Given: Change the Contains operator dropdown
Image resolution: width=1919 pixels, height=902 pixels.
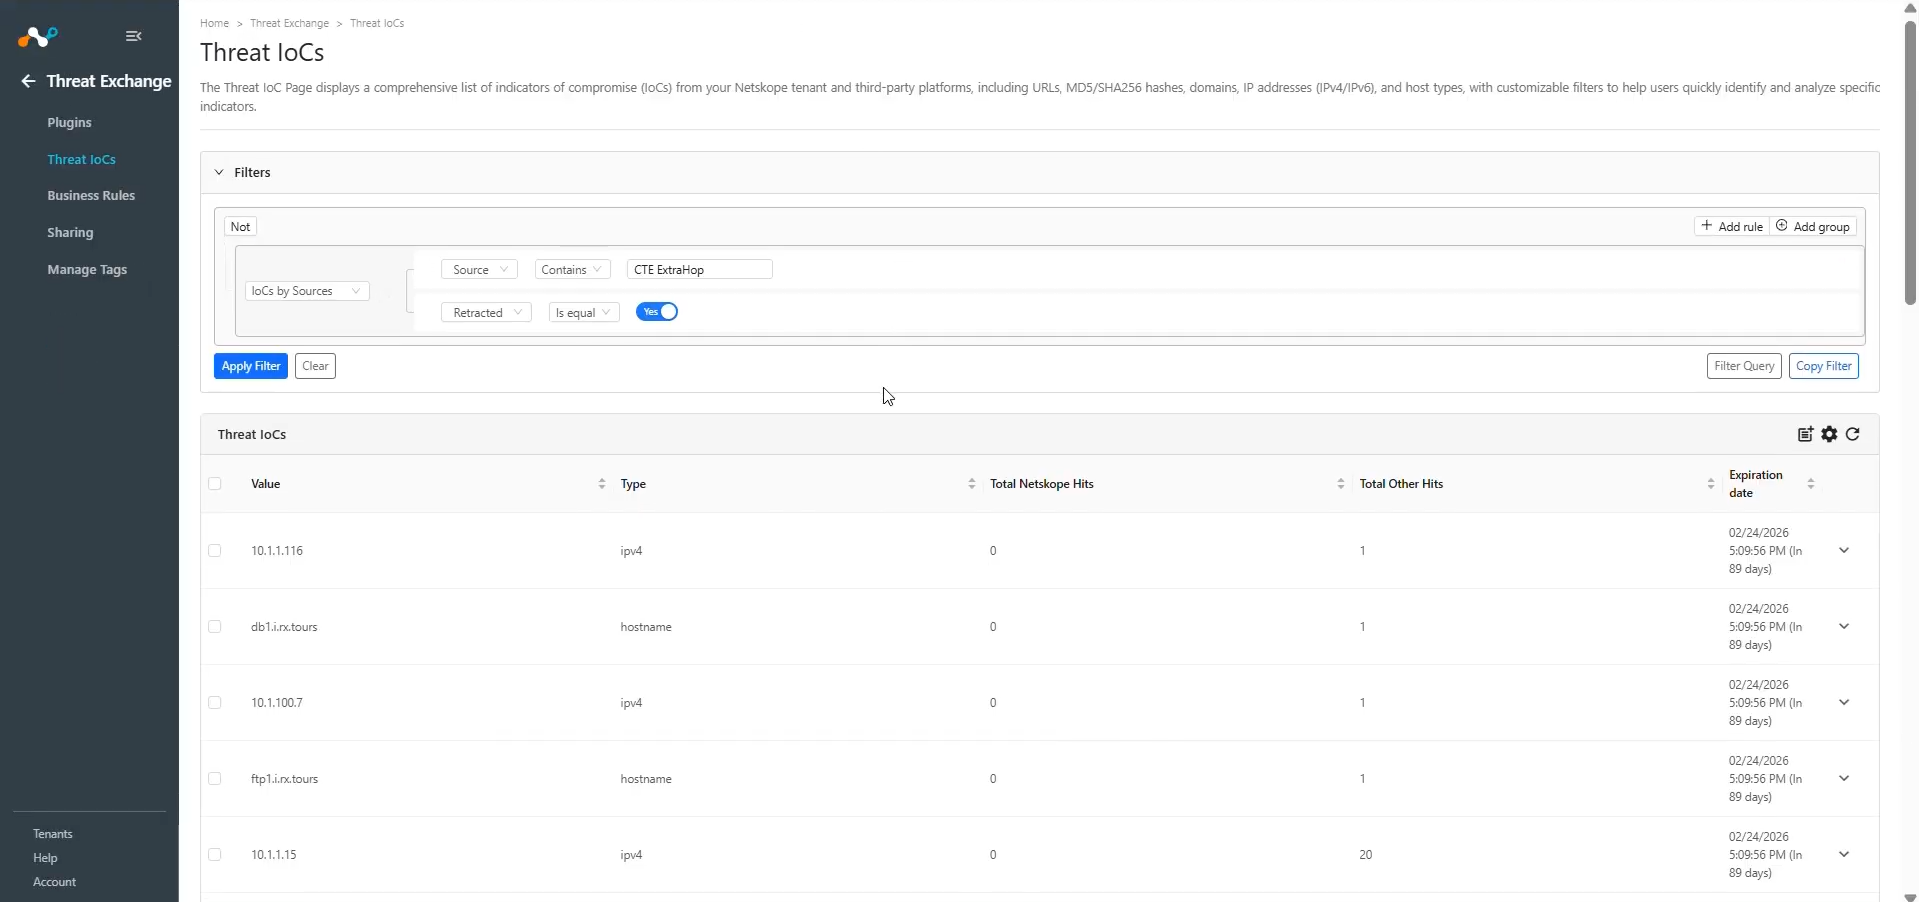Looking at the screenshot, I should click(573, 270).
